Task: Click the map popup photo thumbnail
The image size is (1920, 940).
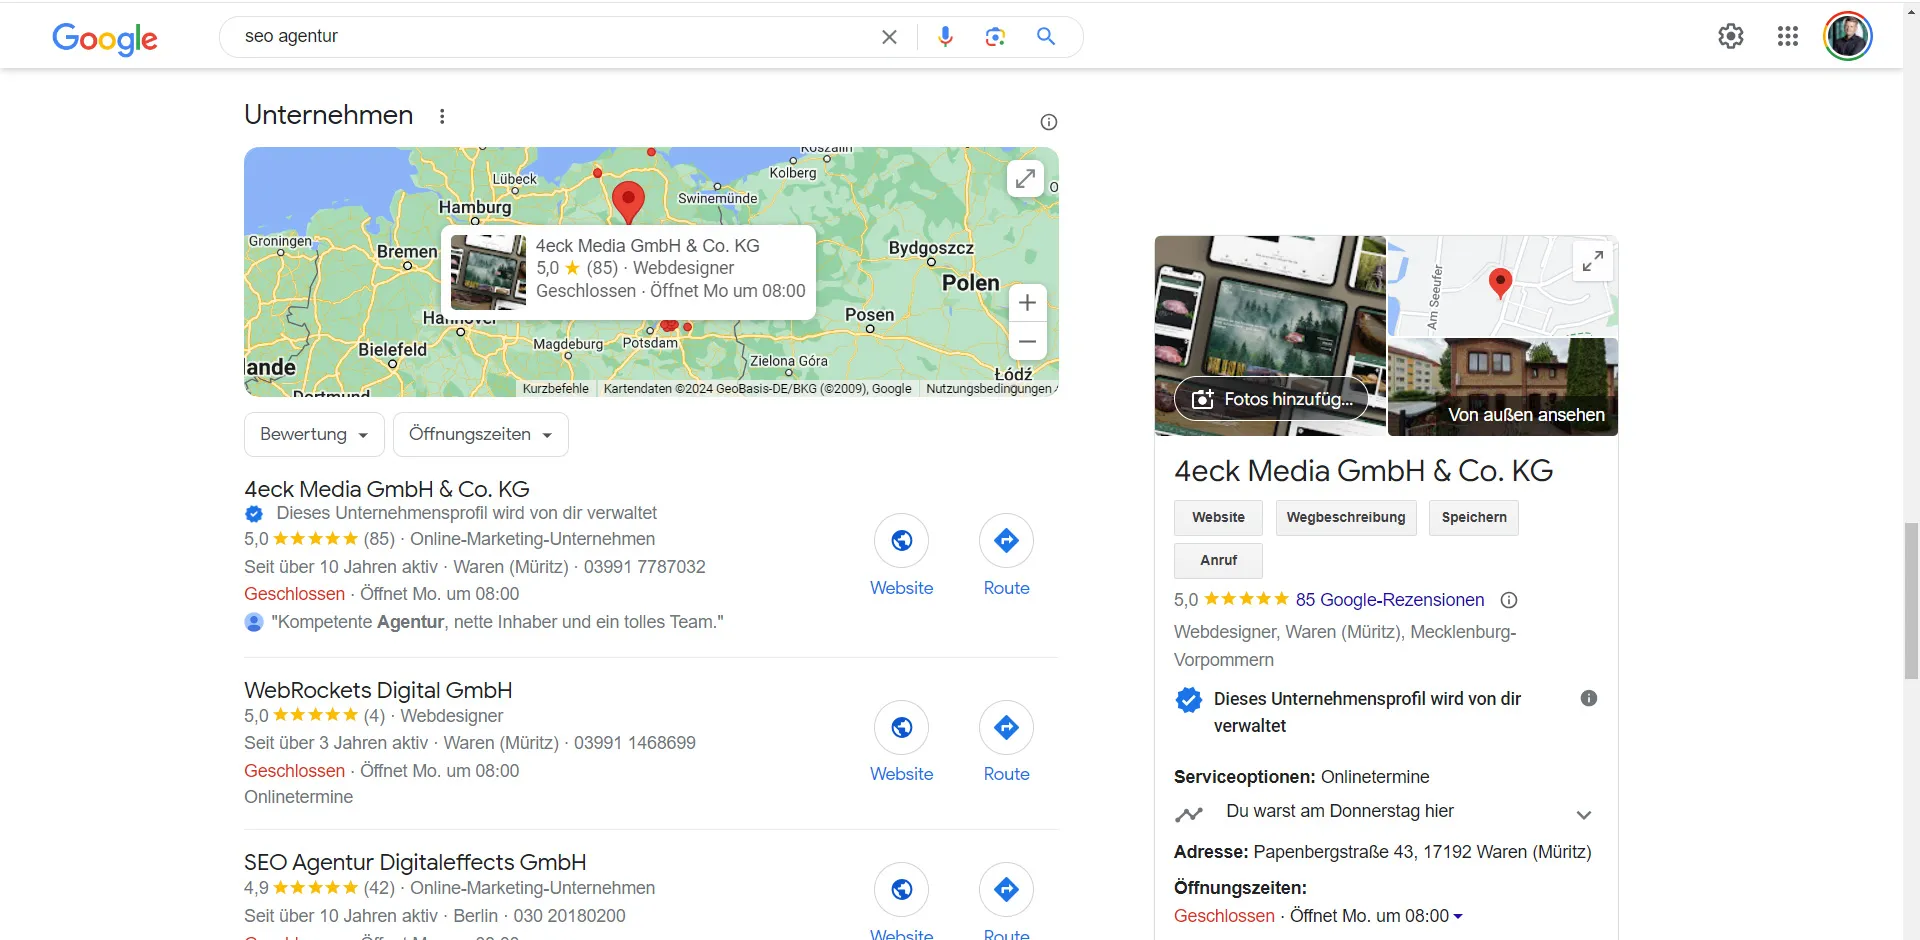Action: 488,272
